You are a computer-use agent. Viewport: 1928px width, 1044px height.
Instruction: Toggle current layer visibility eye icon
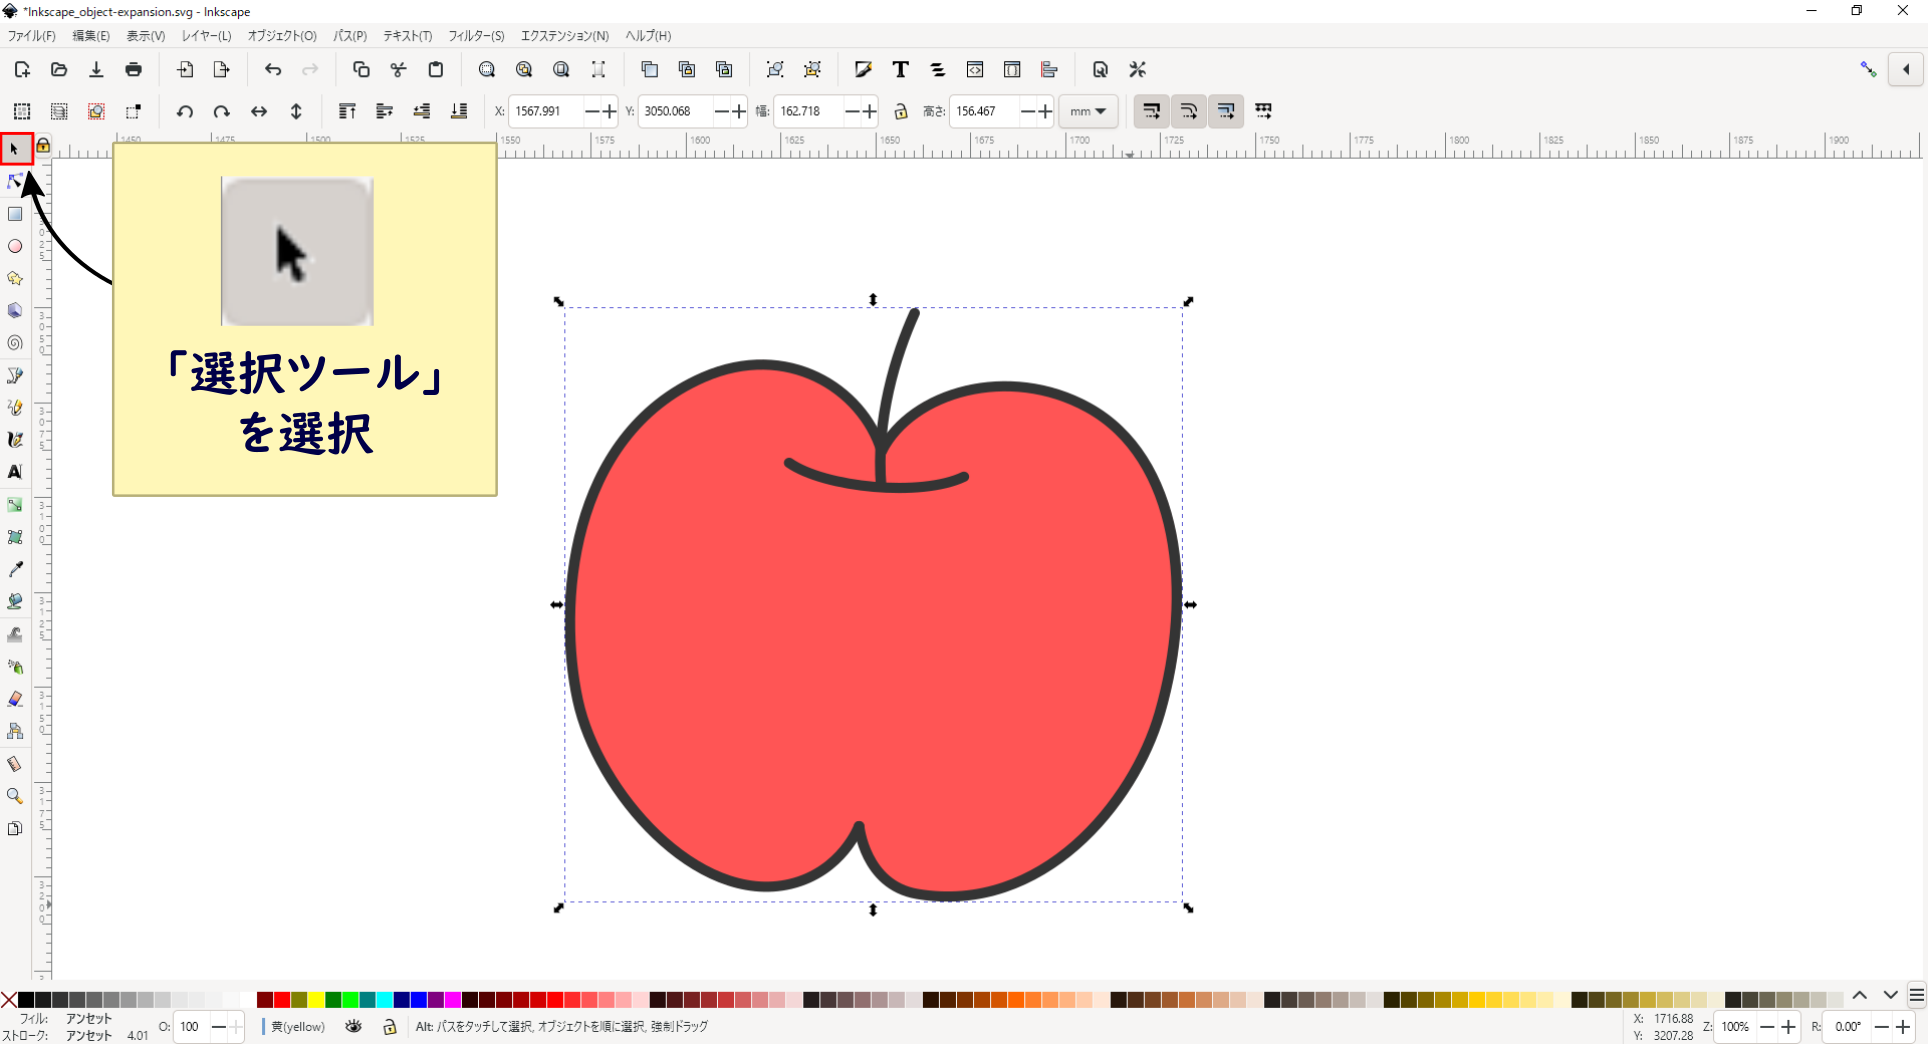(x=354, y=1026)
